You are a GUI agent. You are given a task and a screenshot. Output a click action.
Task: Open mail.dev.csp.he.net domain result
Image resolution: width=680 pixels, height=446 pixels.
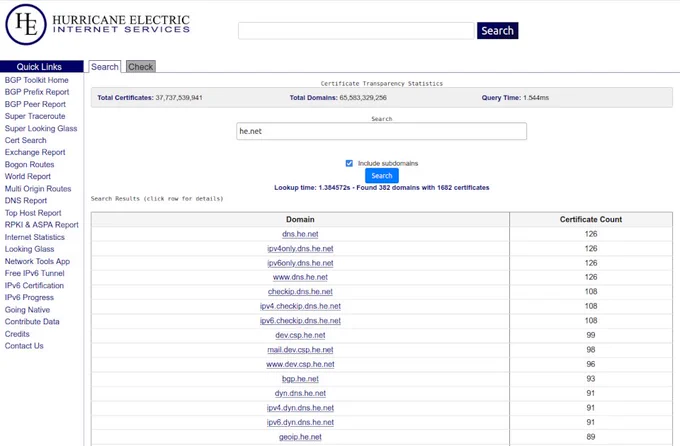tap(300, 350)
